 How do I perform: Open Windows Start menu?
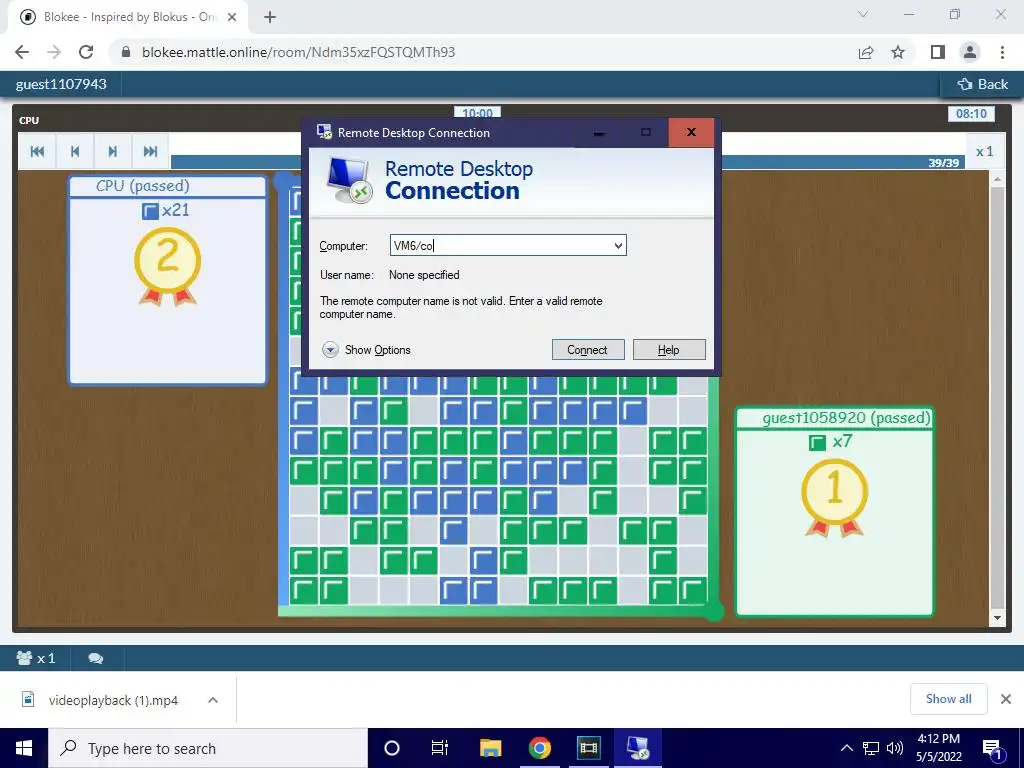24,748
